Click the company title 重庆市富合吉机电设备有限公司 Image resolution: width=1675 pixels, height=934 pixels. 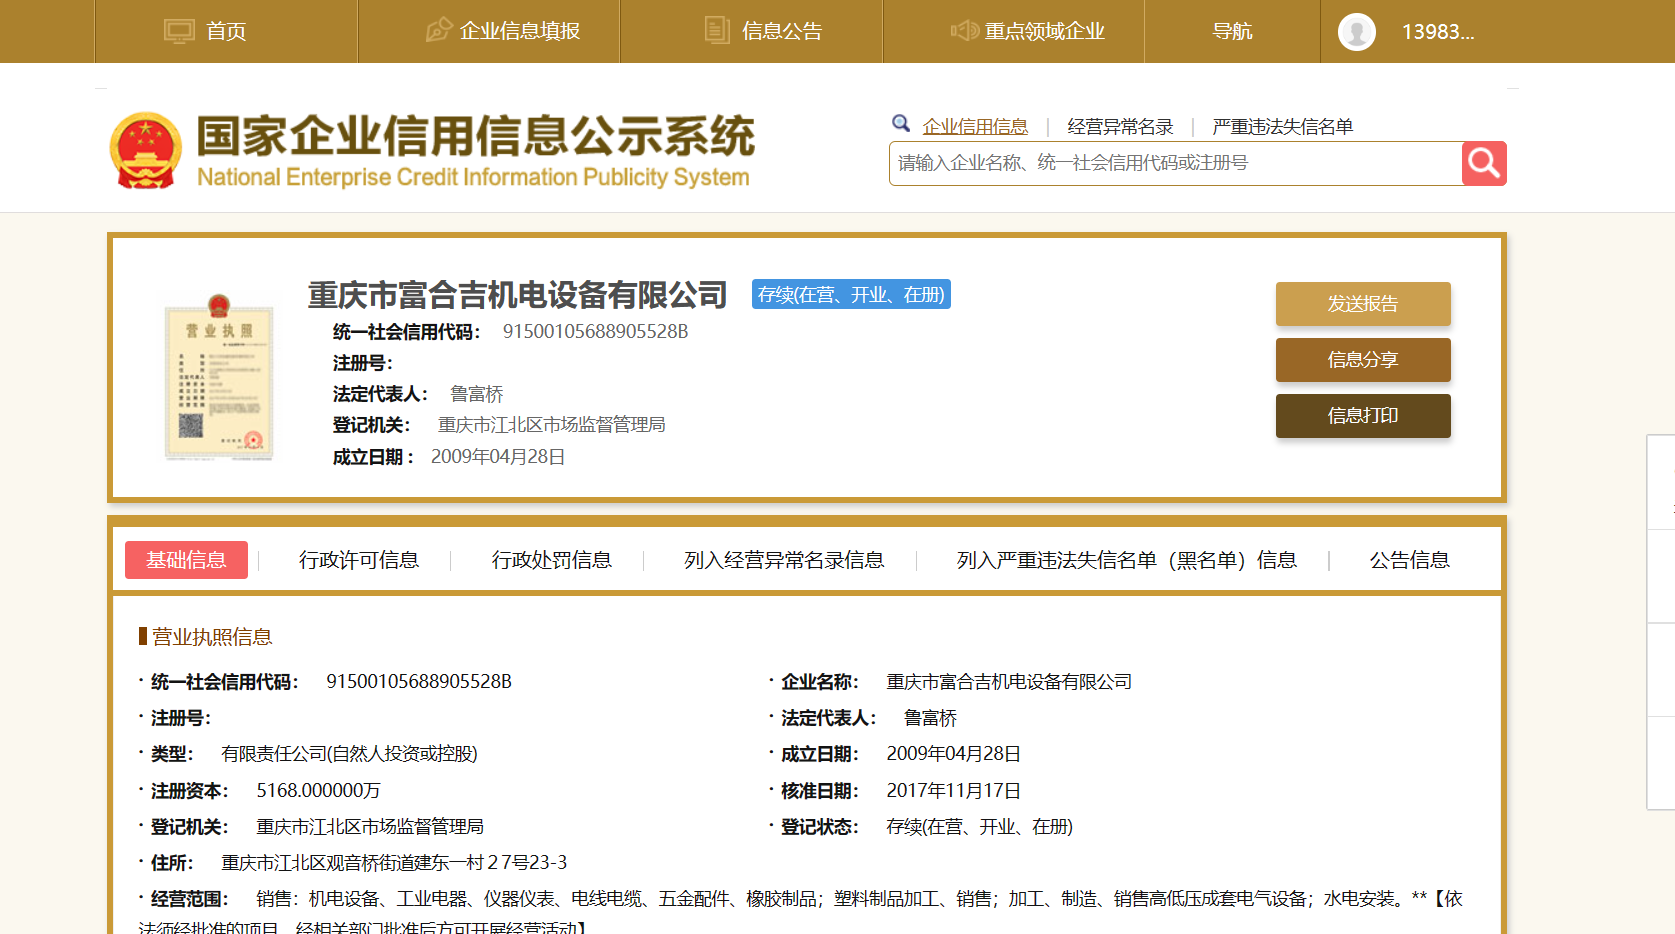518,295
